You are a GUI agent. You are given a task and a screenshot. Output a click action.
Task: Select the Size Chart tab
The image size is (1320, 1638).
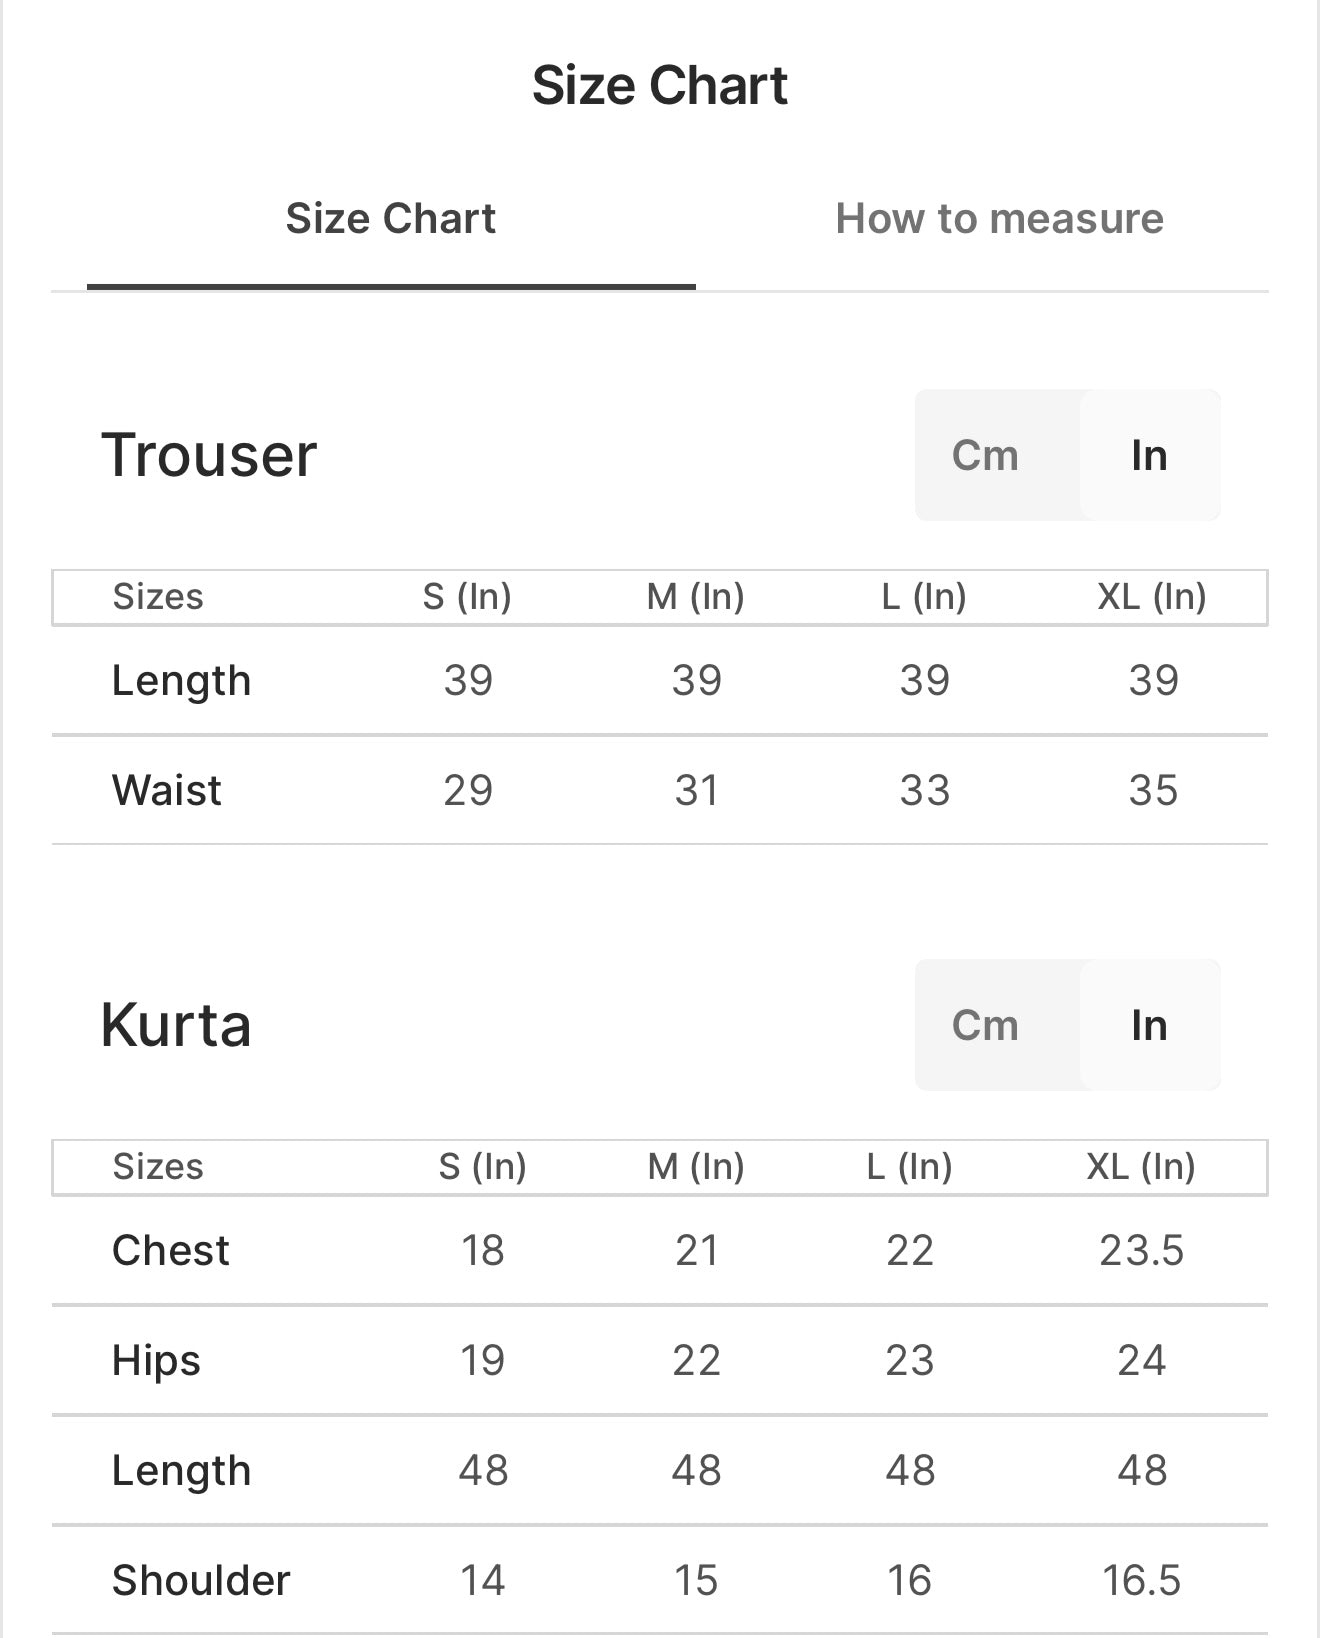(390, 219)
